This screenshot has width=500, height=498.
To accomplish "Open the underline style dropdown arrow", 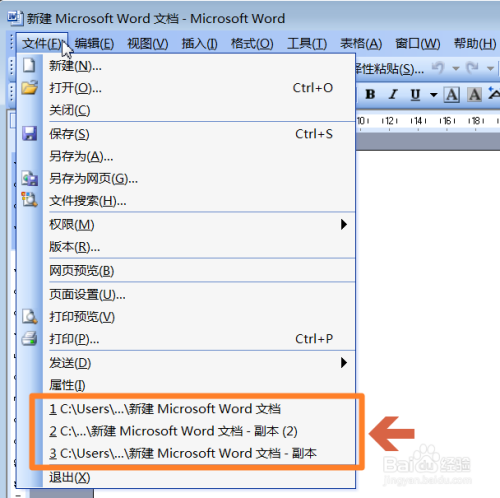I will point(433,95).
